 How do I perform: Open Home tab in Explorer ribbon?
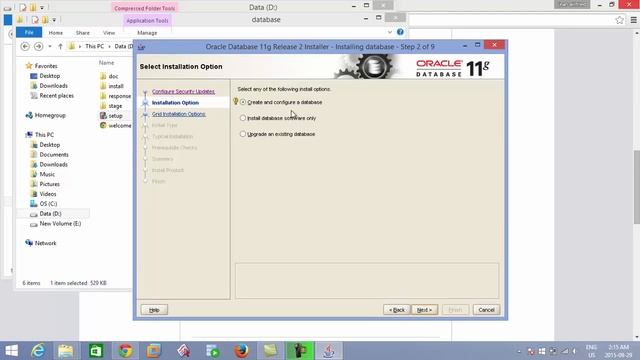pos(56,33)
